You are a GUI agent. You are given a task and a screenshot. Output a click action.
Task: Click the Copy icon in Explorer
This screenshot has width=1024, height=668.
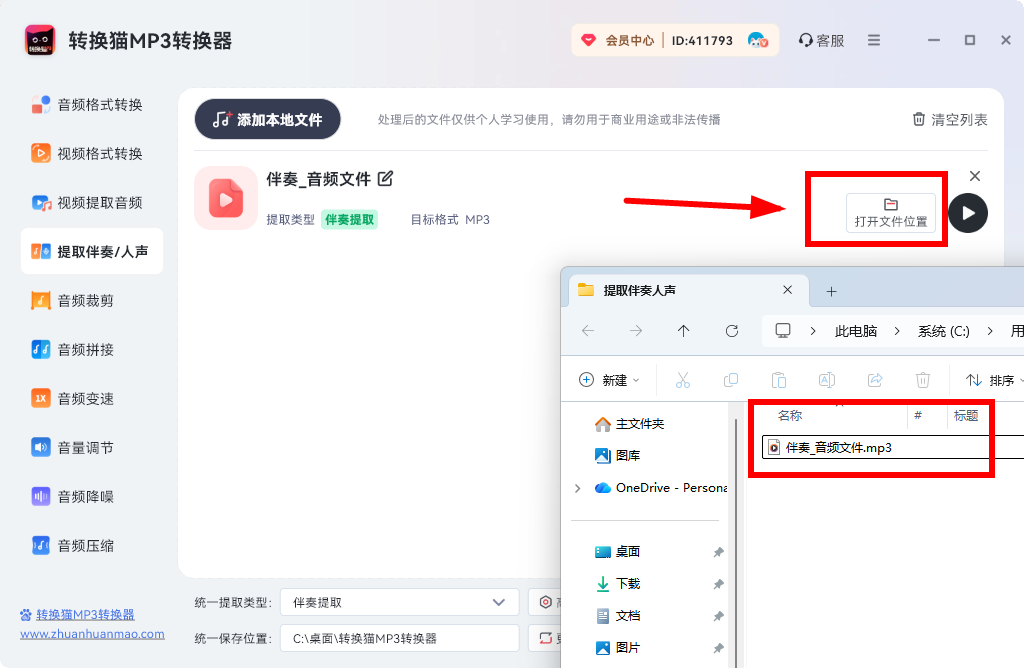[x=731, y=380]
